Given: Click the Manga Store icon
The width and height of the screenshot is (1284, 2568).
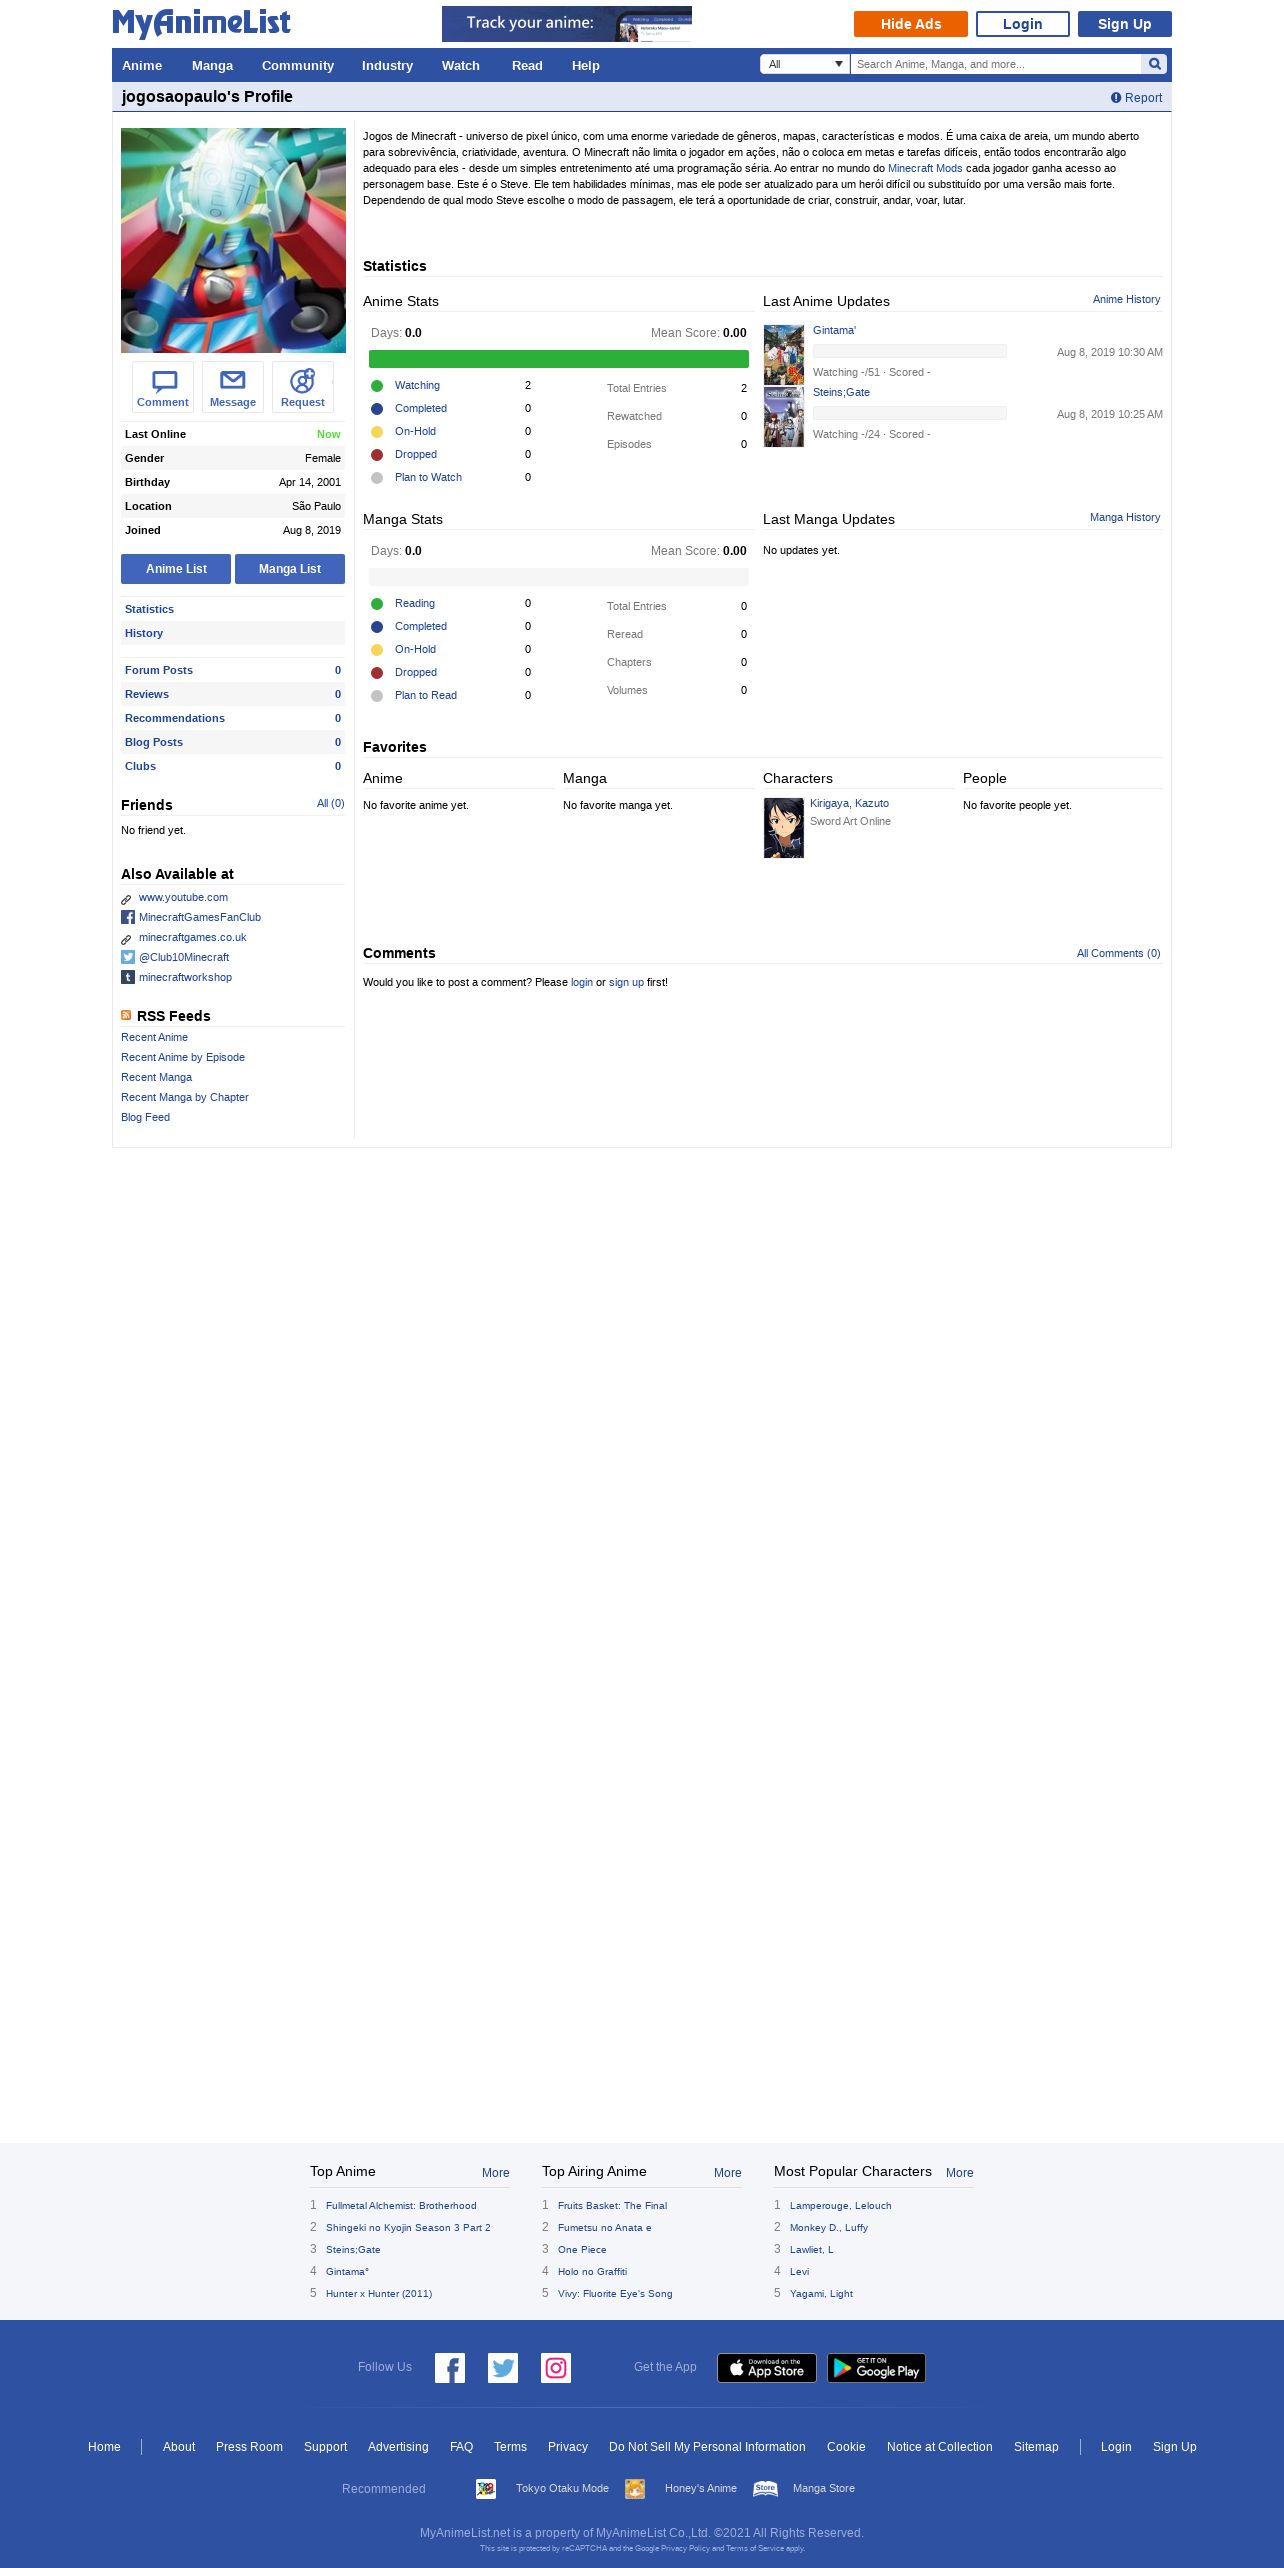Looking at the screenshot, I should [x=766, y=2489].
